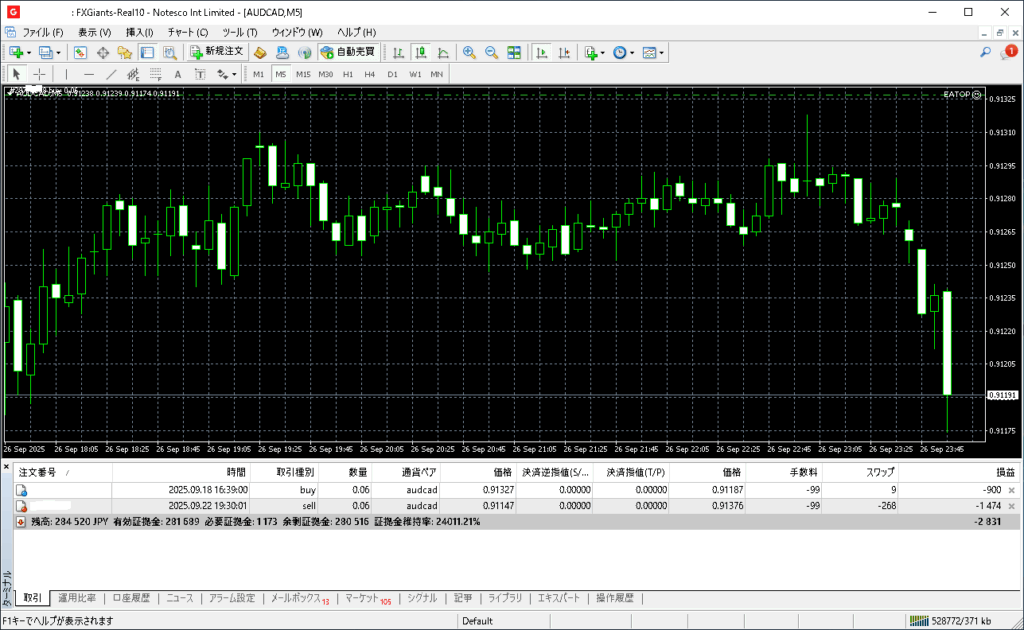Click the Zoom In magnifier icon
Viewport: 1024px width, 630px height.
[469, 52]
